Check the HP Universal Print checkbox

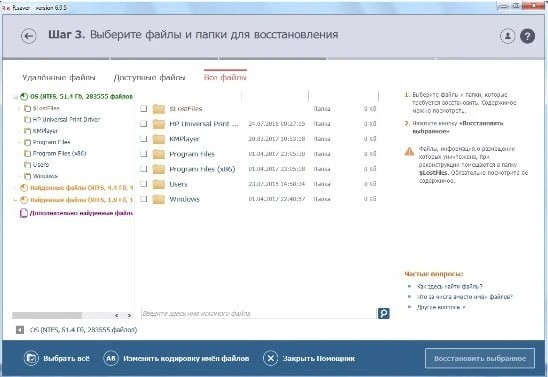(x=144, y=124)
